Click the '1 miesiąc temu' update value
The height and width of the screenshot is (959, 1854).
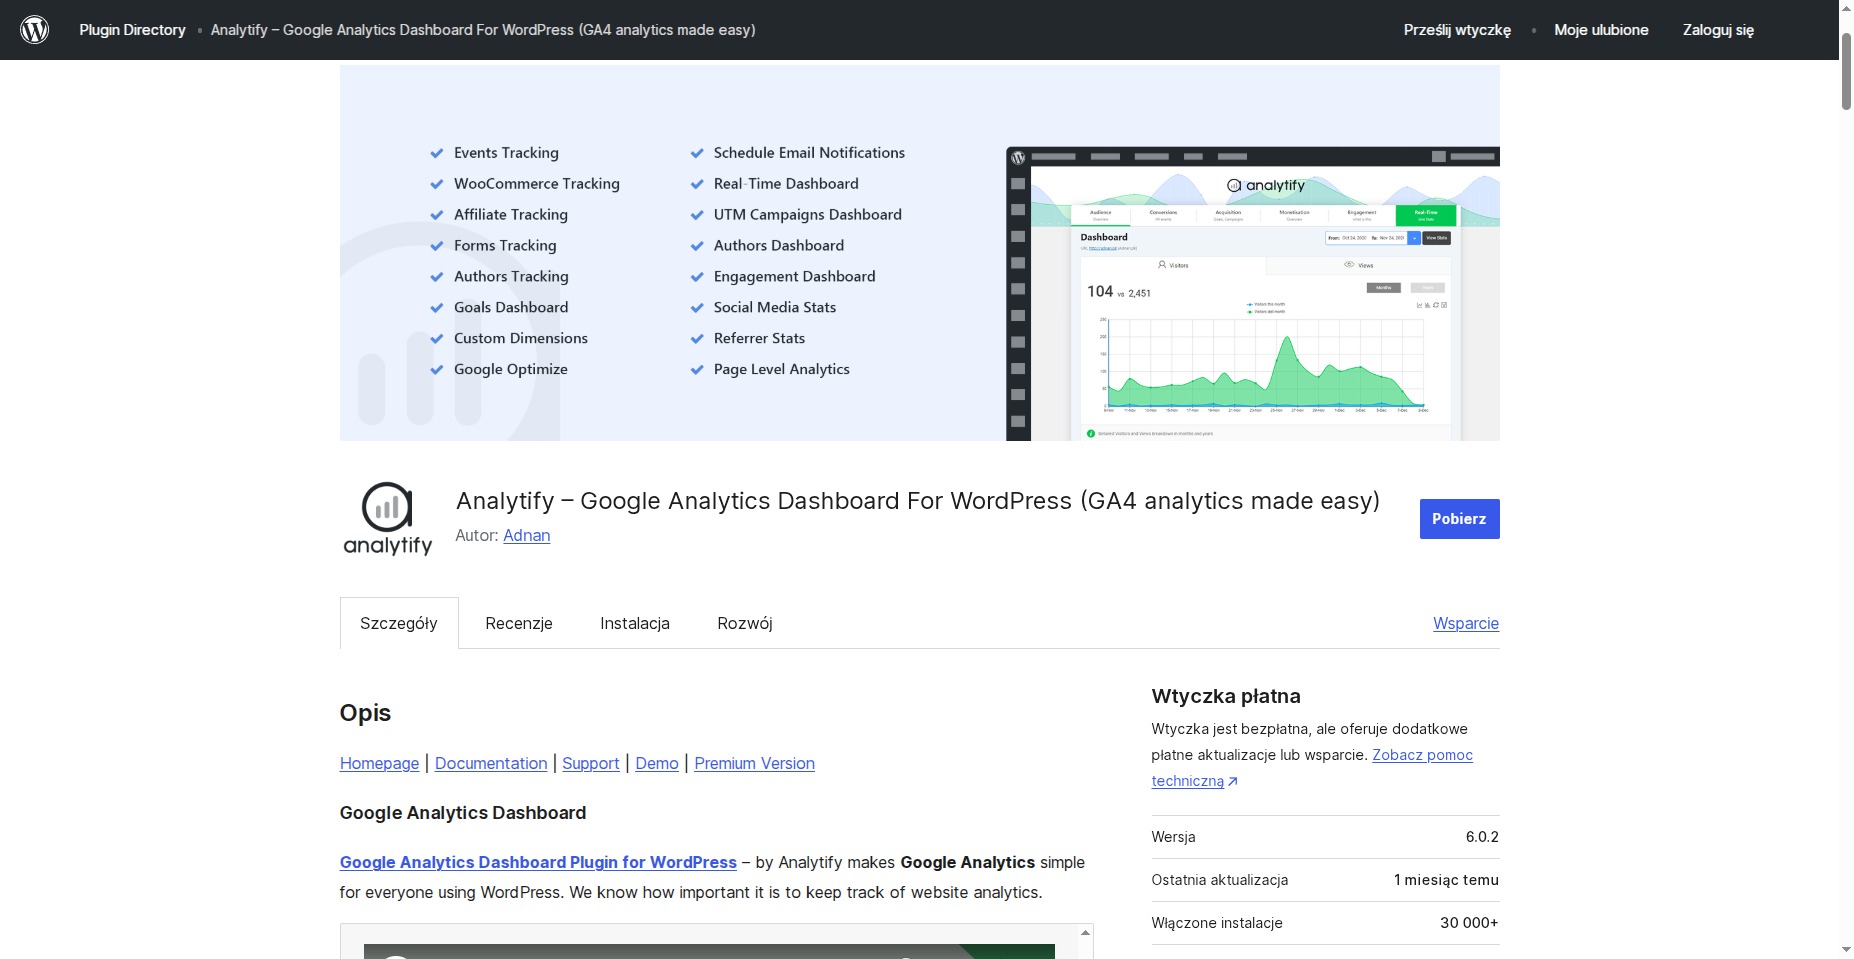click(x=1446, y=880)
